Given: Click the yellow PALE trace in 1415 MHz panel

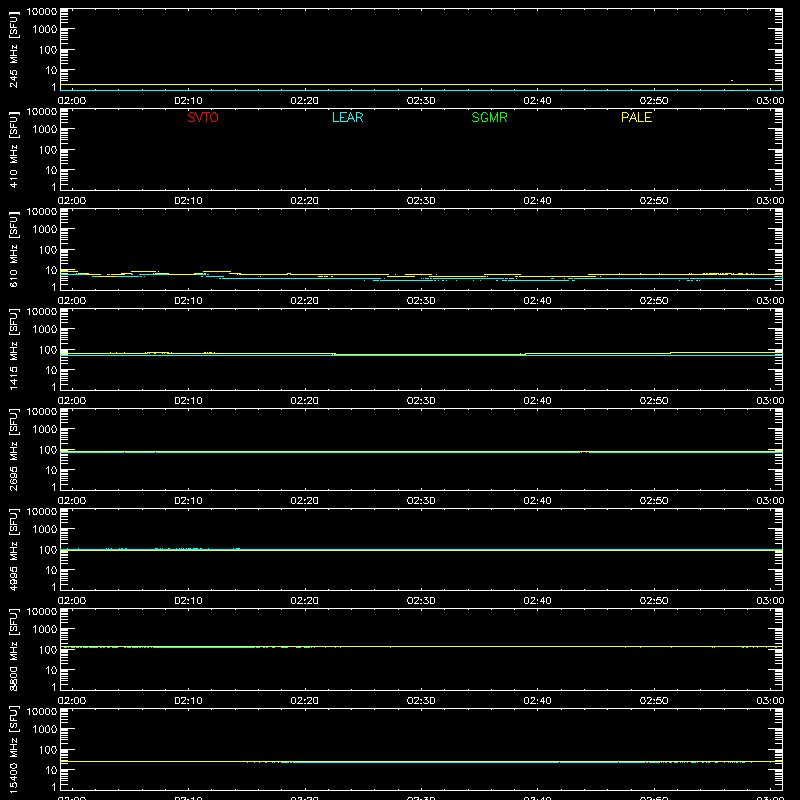Looking at the screenshot, I should (421, 354).
